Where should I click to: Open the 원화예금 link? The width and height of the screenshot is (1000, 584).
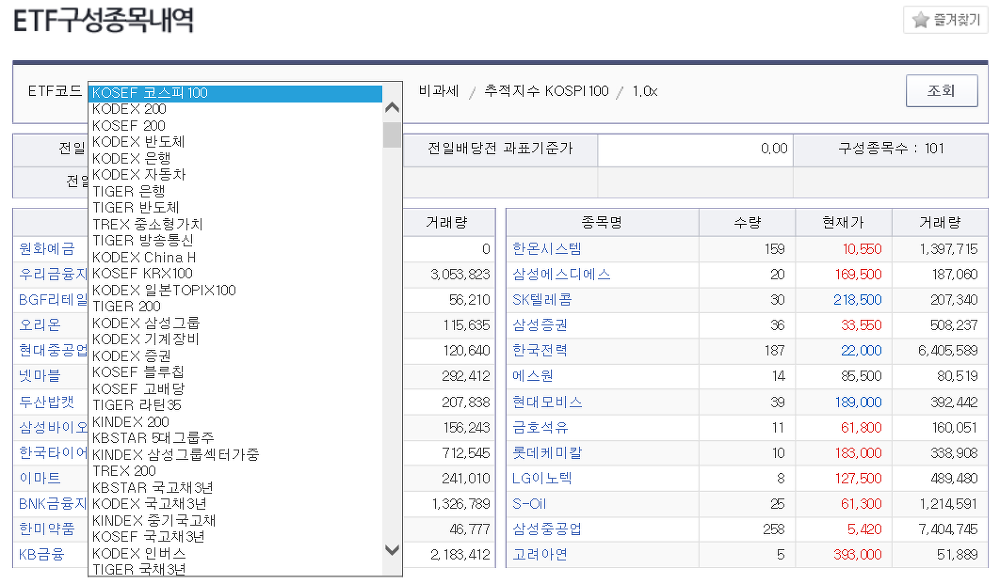pos(47,249)
